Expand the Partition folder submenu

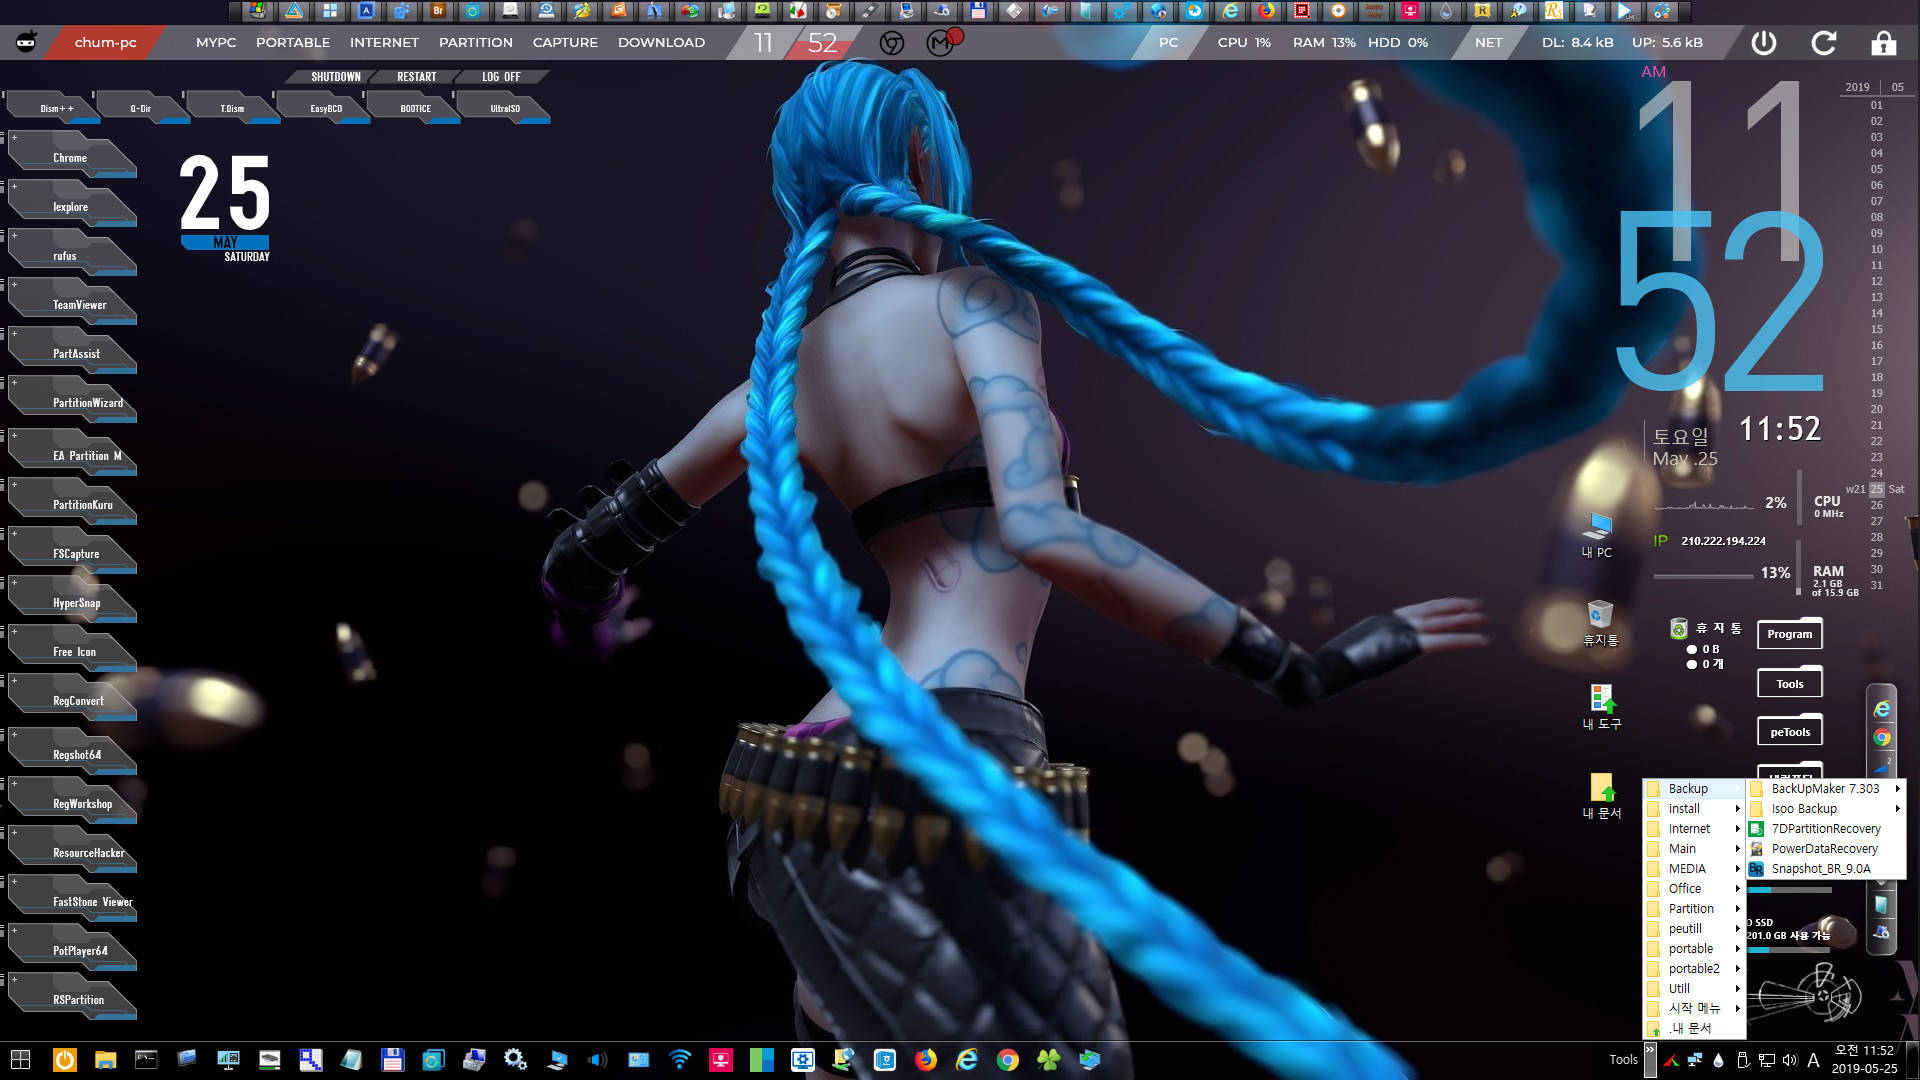click(1694, 909)
